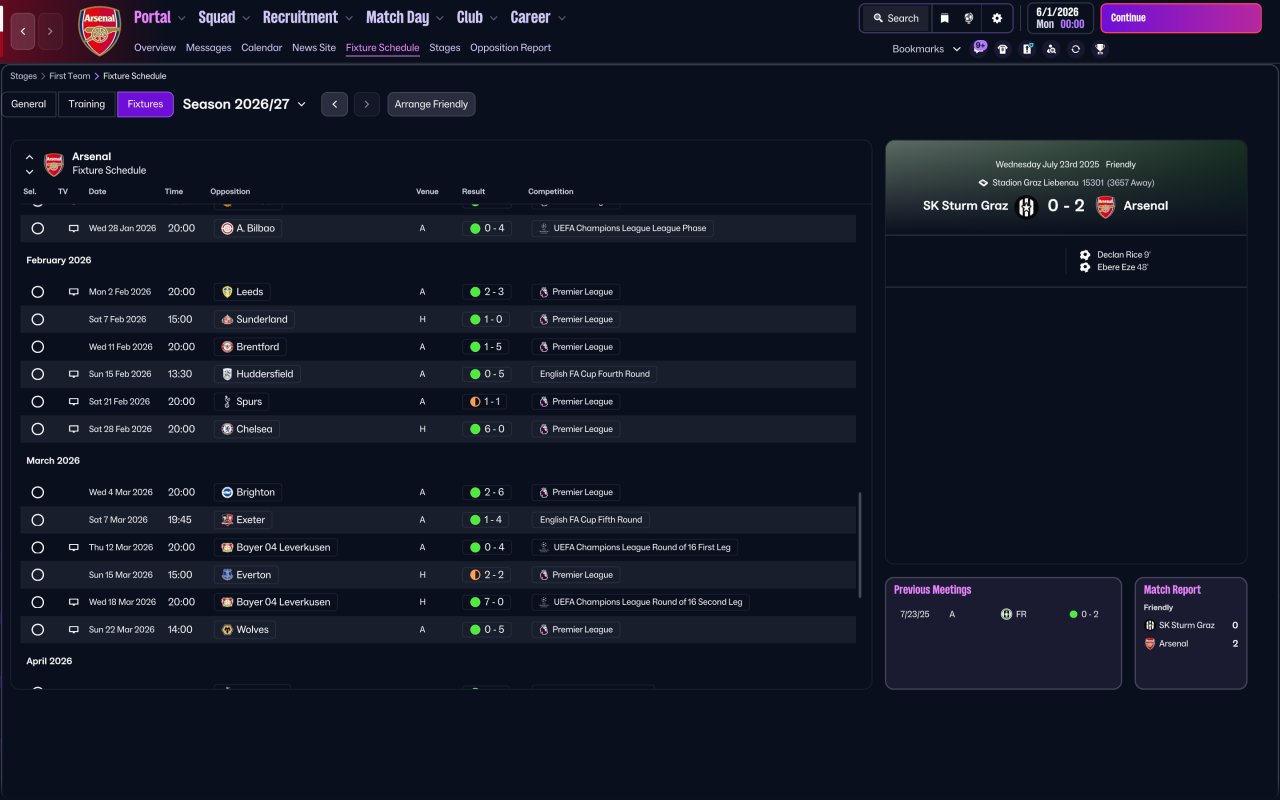The width and height of the screenshot is (1280, 800).
Task: Select the Leeds fixture radio button
Action: coord(38,292)
